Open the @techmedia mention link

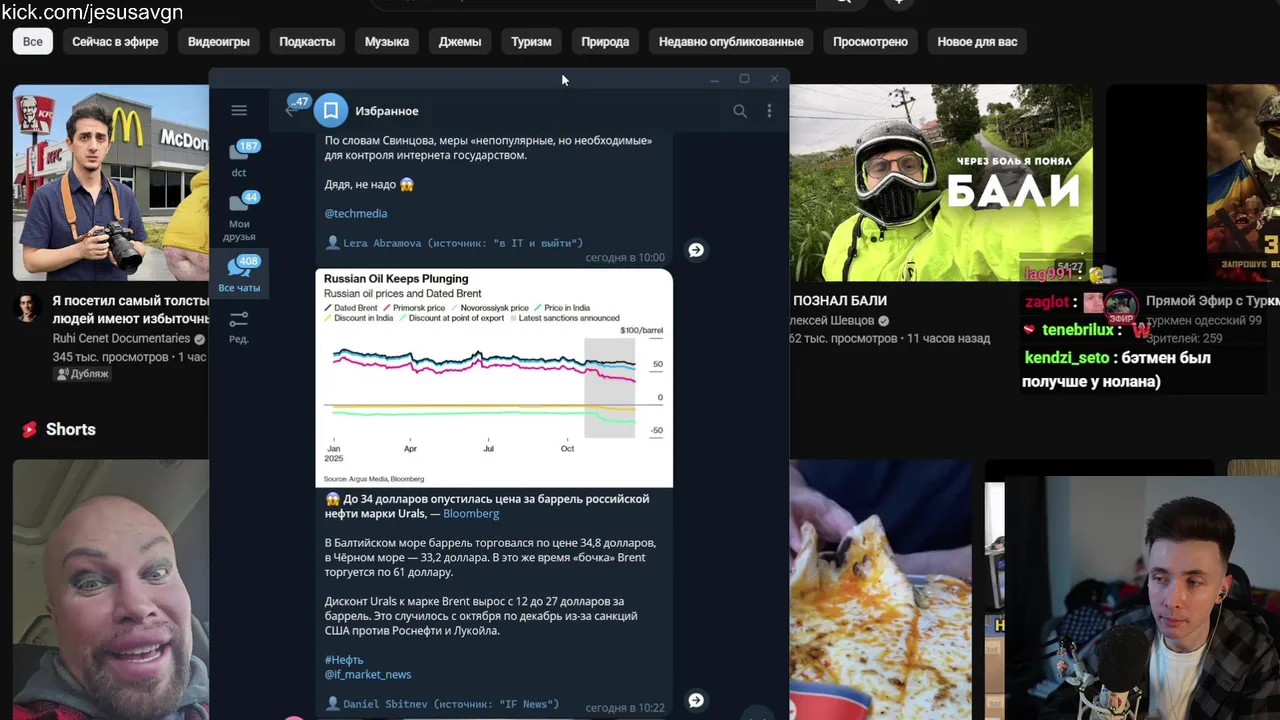[356, 213]
